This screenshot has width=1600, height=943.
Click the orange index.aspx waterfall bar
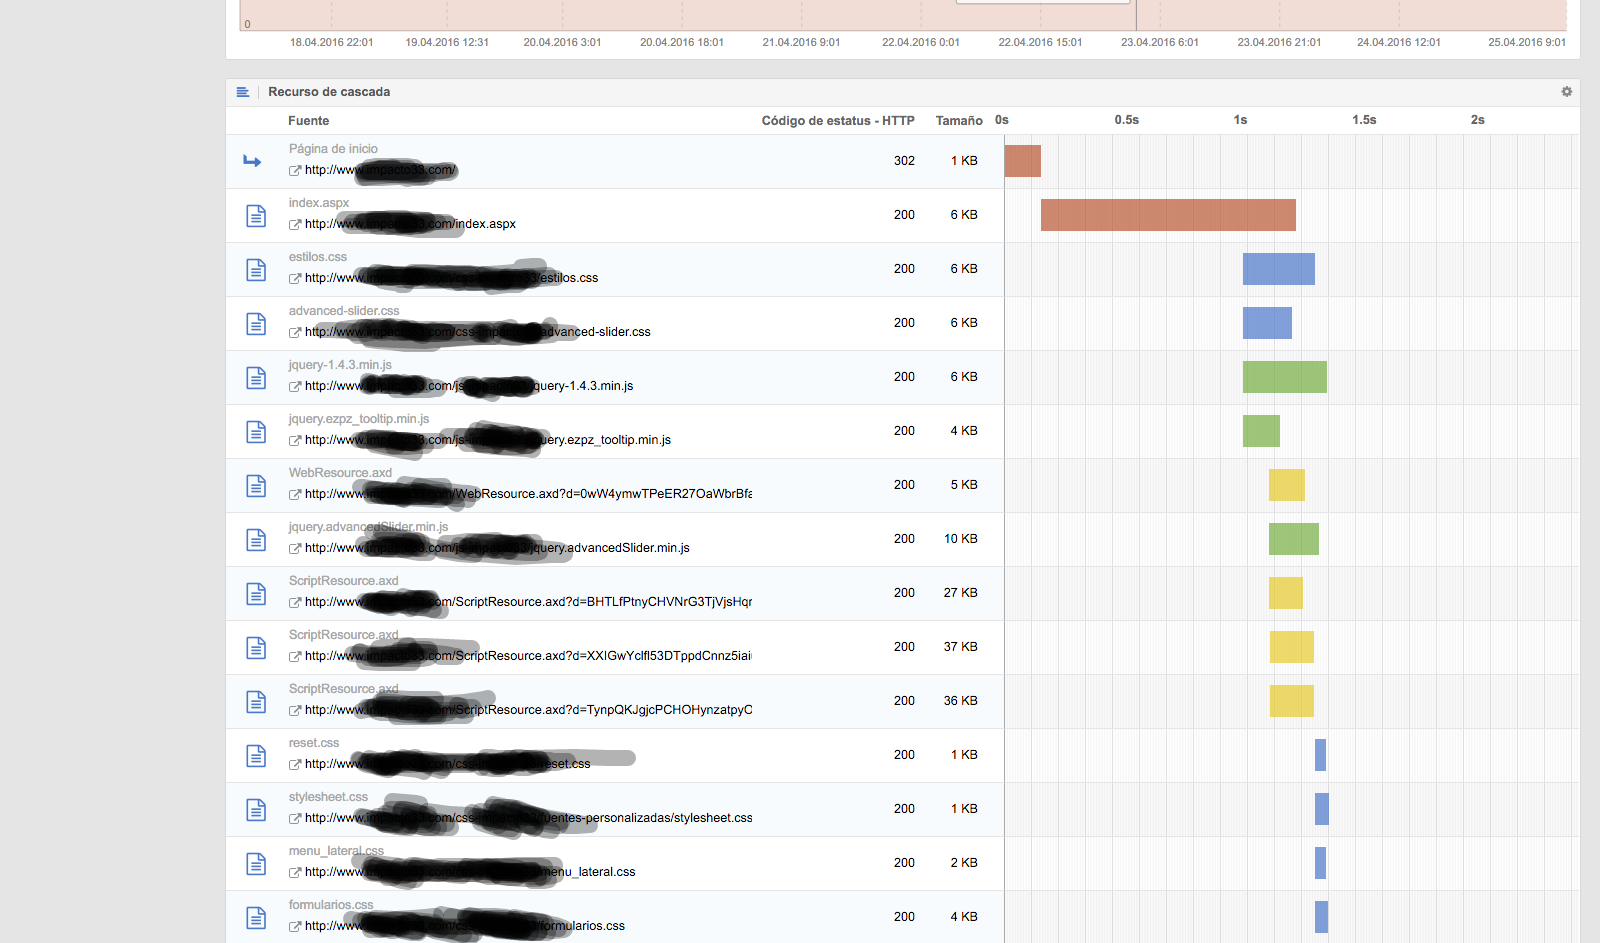pos(1168,215)
